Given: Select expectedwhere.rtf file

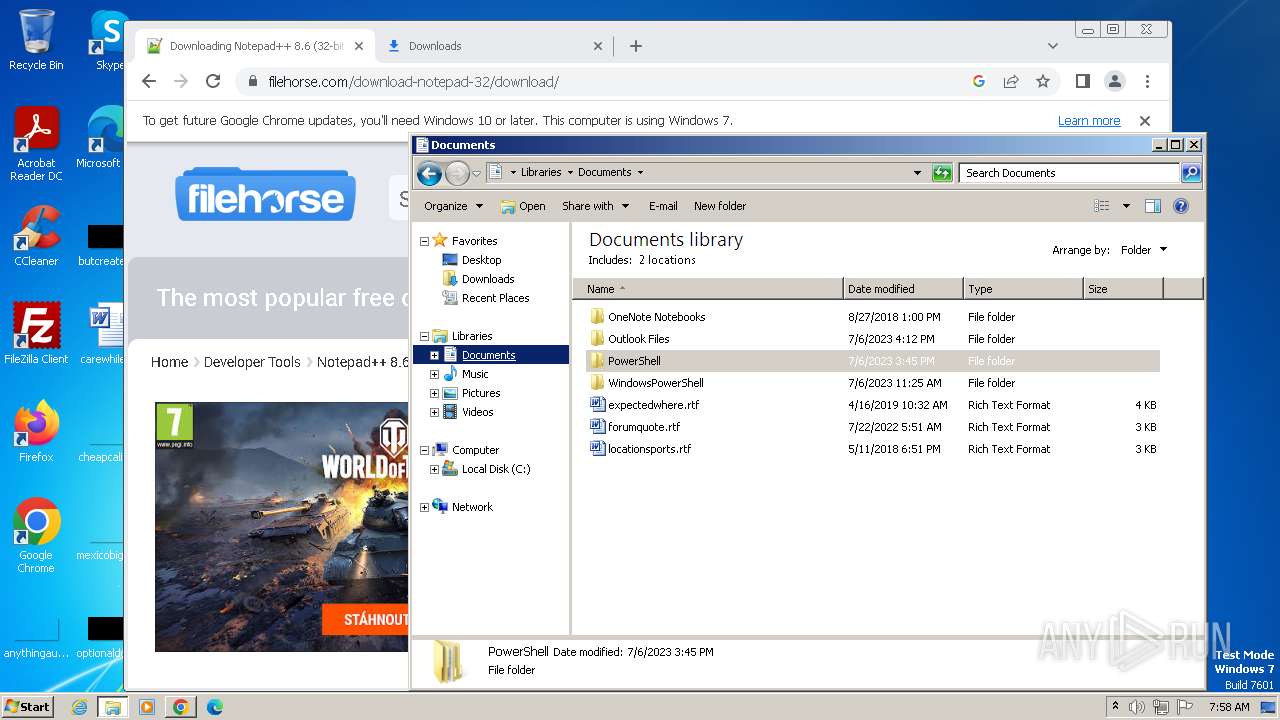Looking at the screenshot, I should (x=653, y=405).
